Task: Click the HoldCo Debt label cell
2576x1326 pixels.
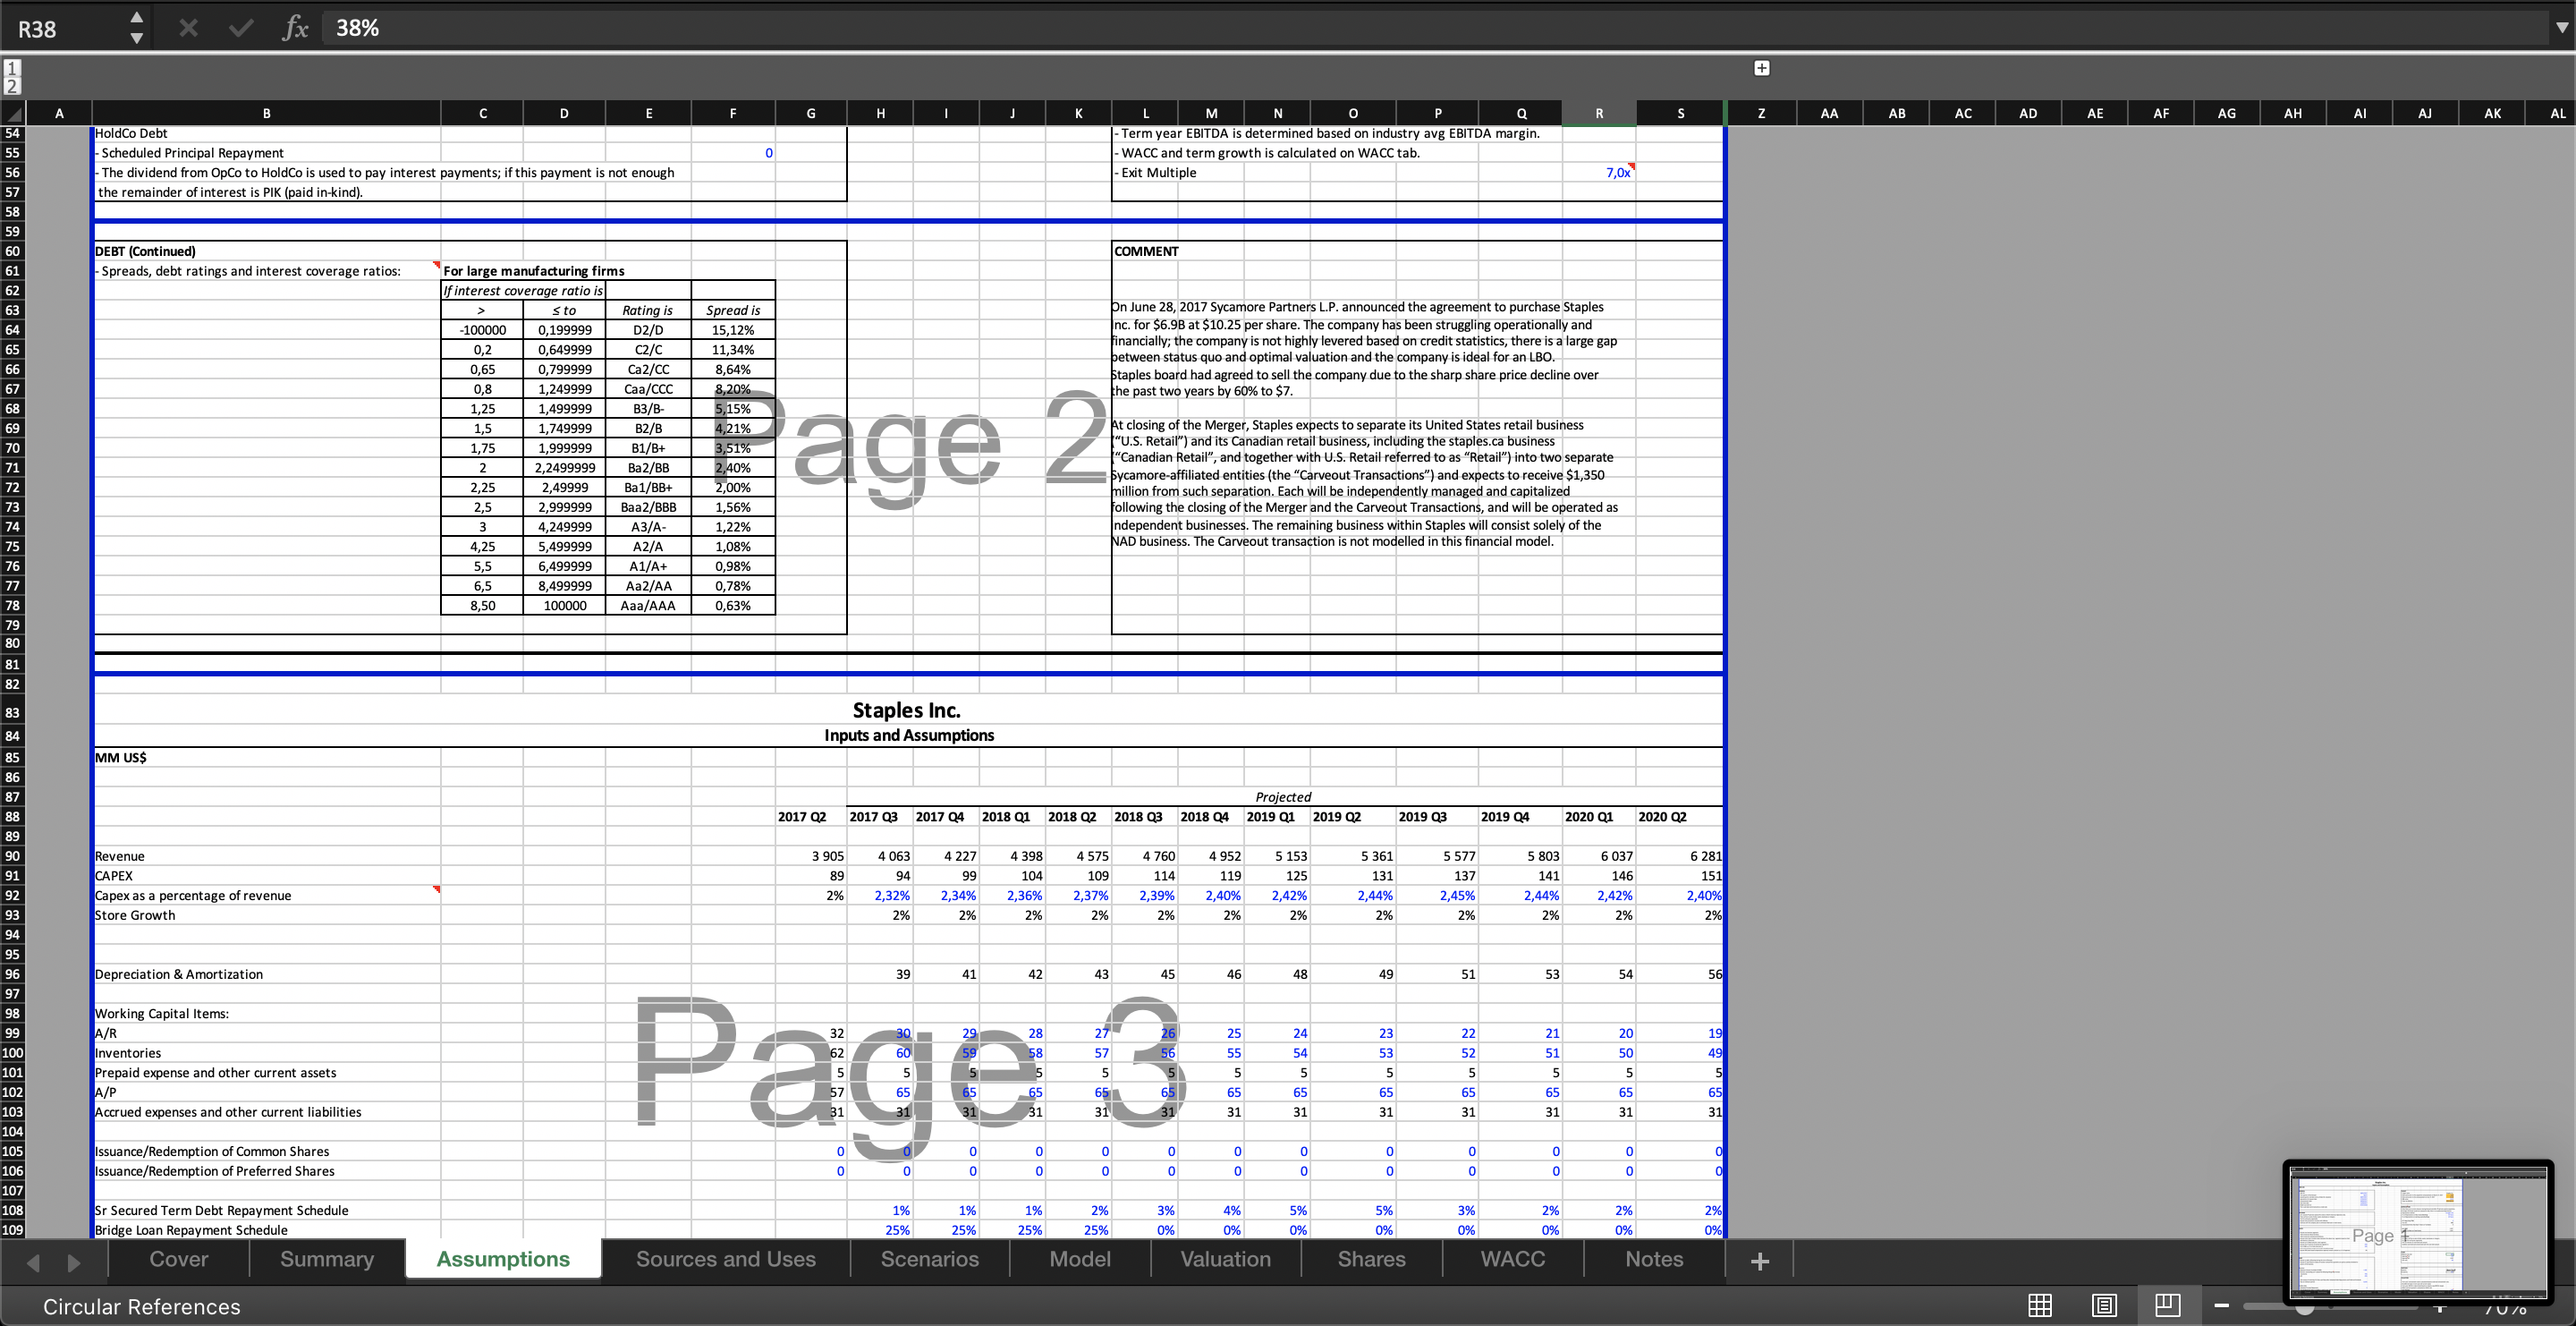Action: [x=131, y=133]
